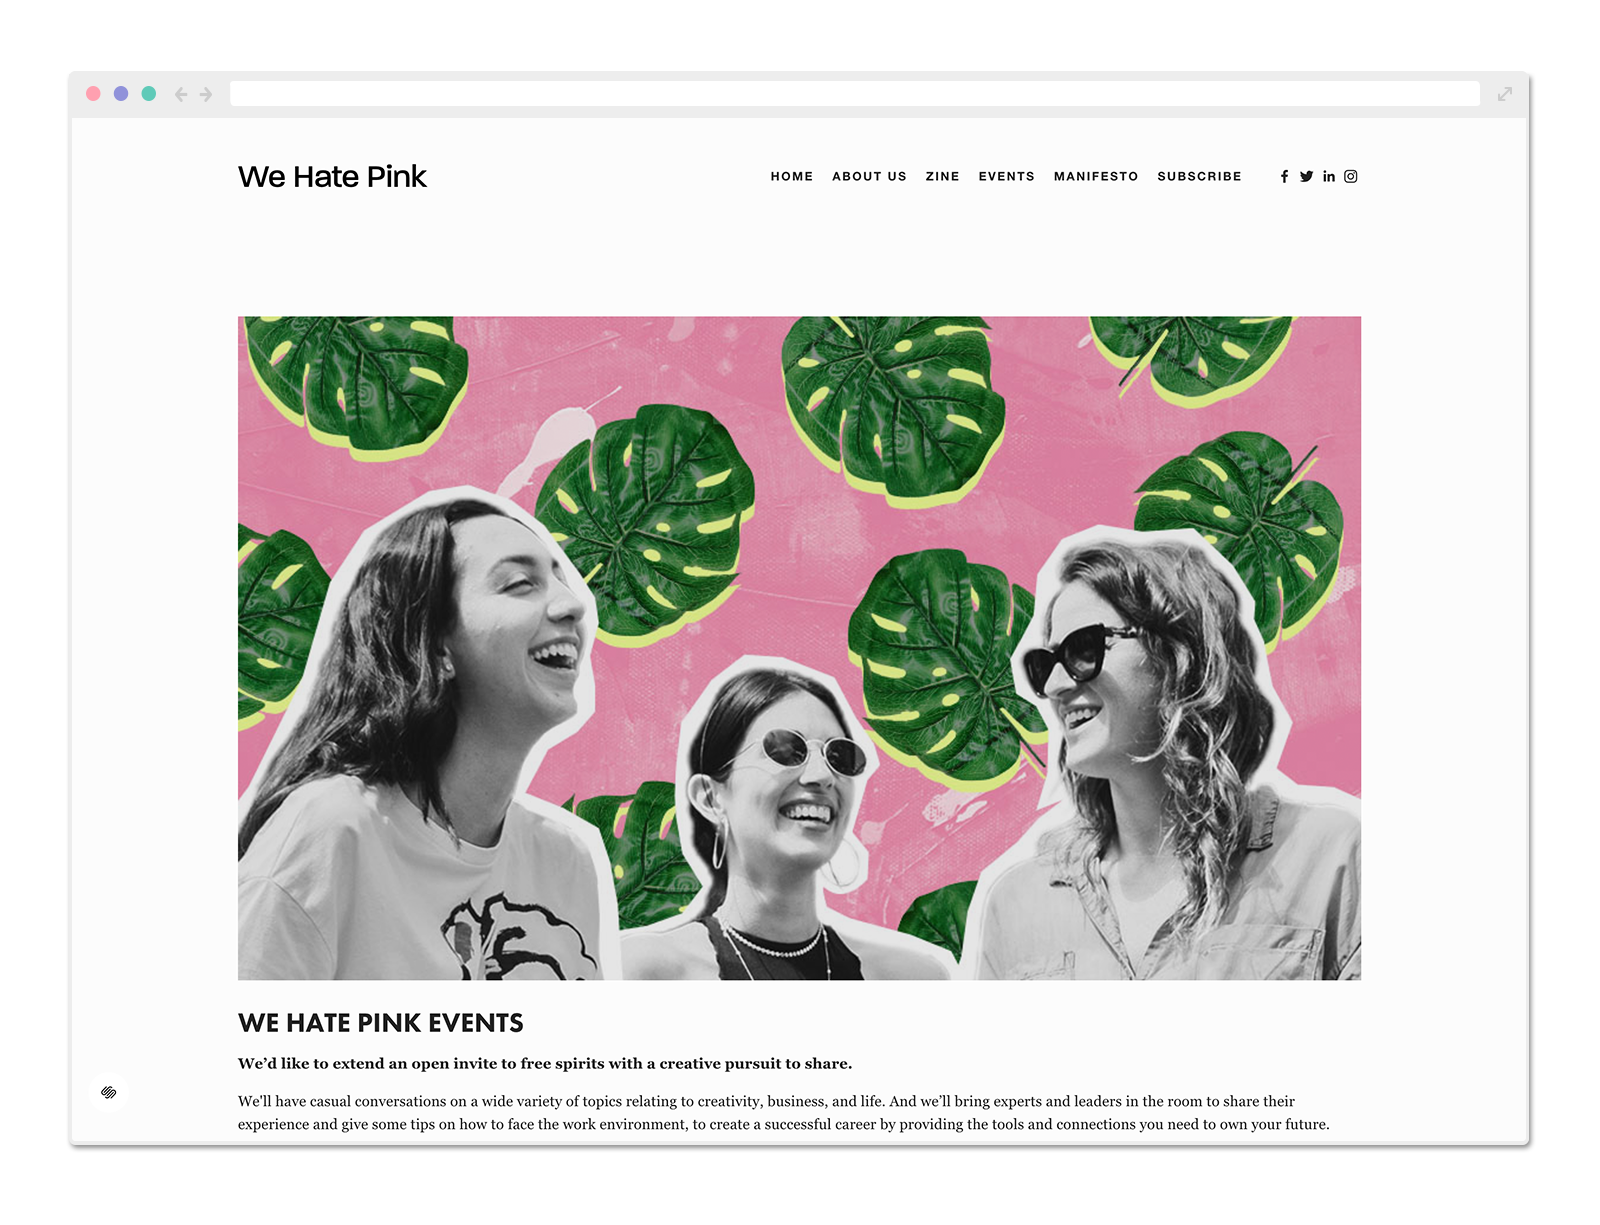Click the expand fullscreen arrows icon
Image resolution: width=1600 pixels, height=1225 pixels.
1504,94
